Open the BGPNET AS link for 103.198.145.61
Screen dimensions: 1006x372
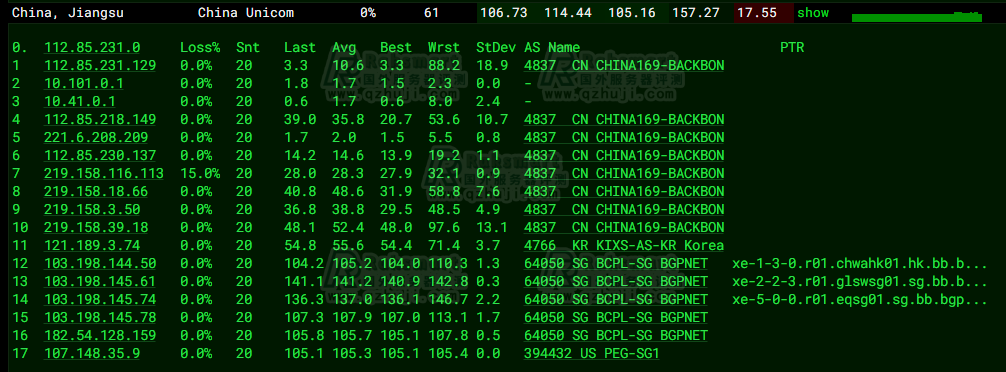coord(616,281)
